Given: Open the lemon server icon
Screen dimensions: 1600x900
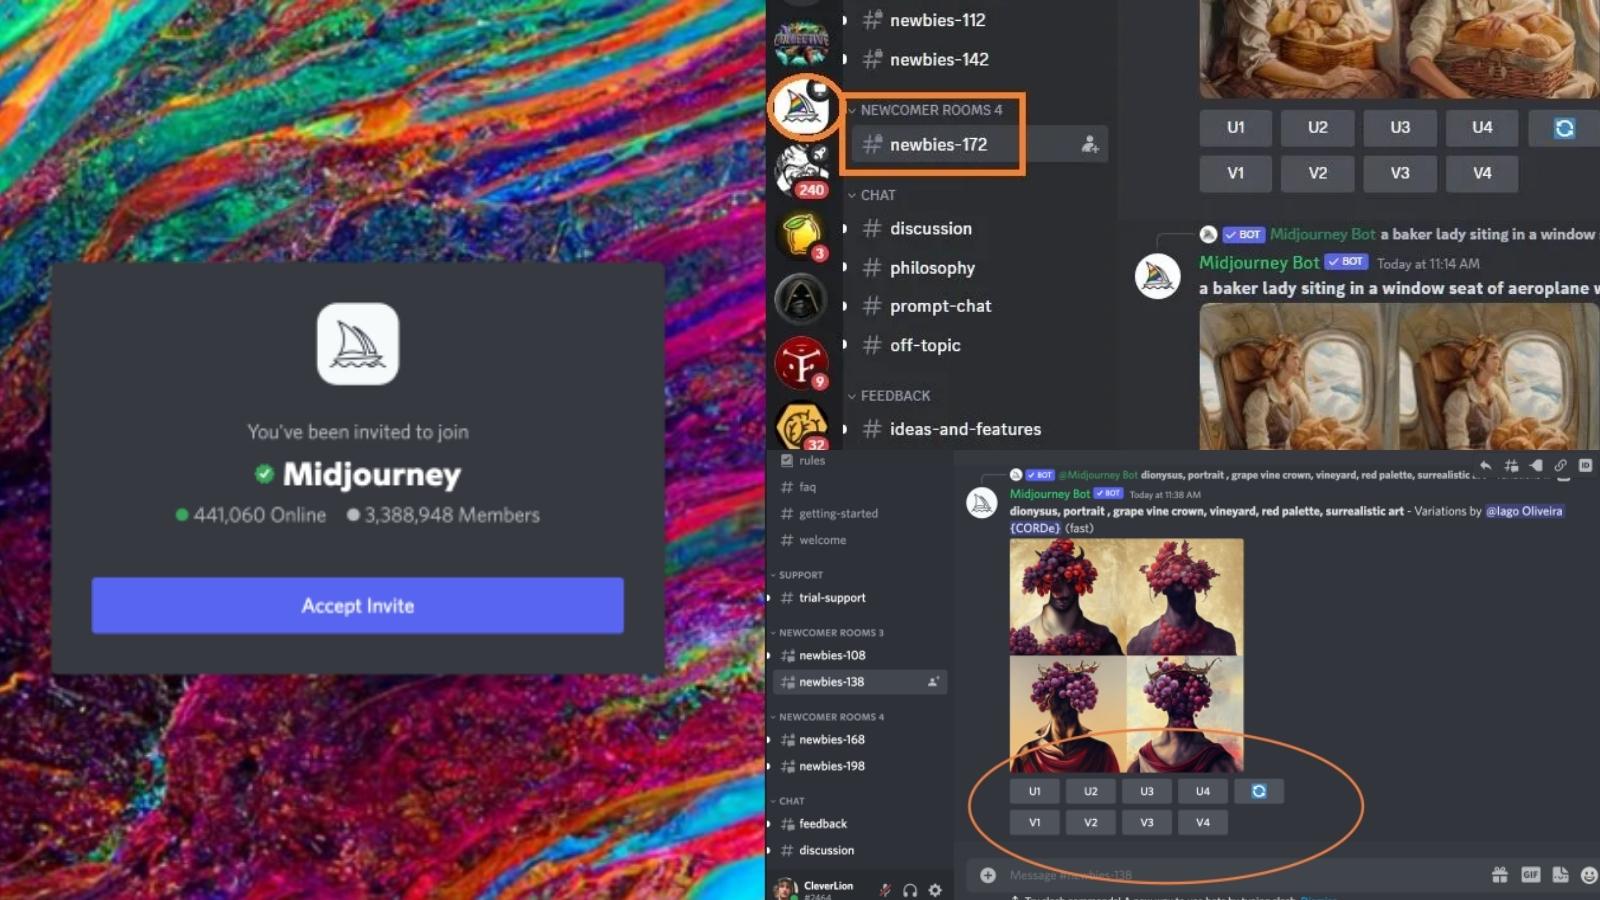Looking at the screenshot, I should click(801, 234).
